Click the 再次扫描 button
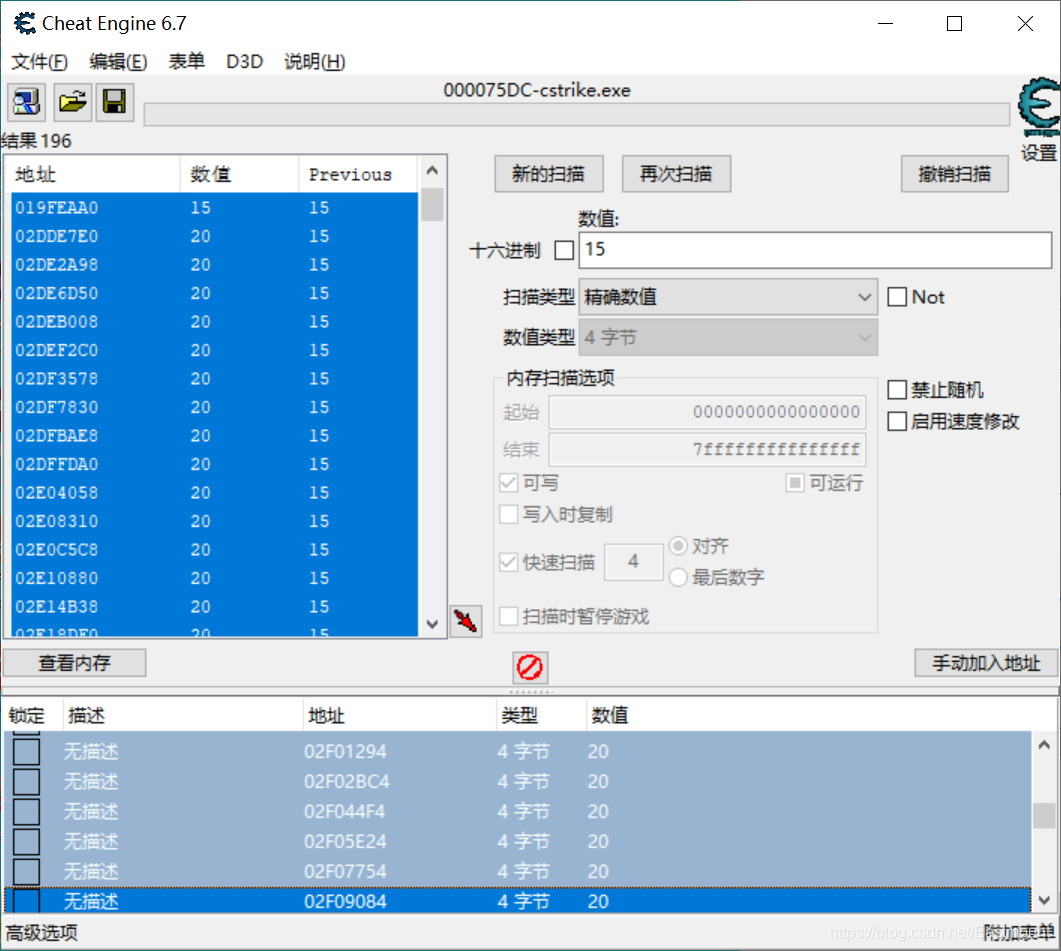This screenshot has width=1061, height=951. (x=676, y=174)
